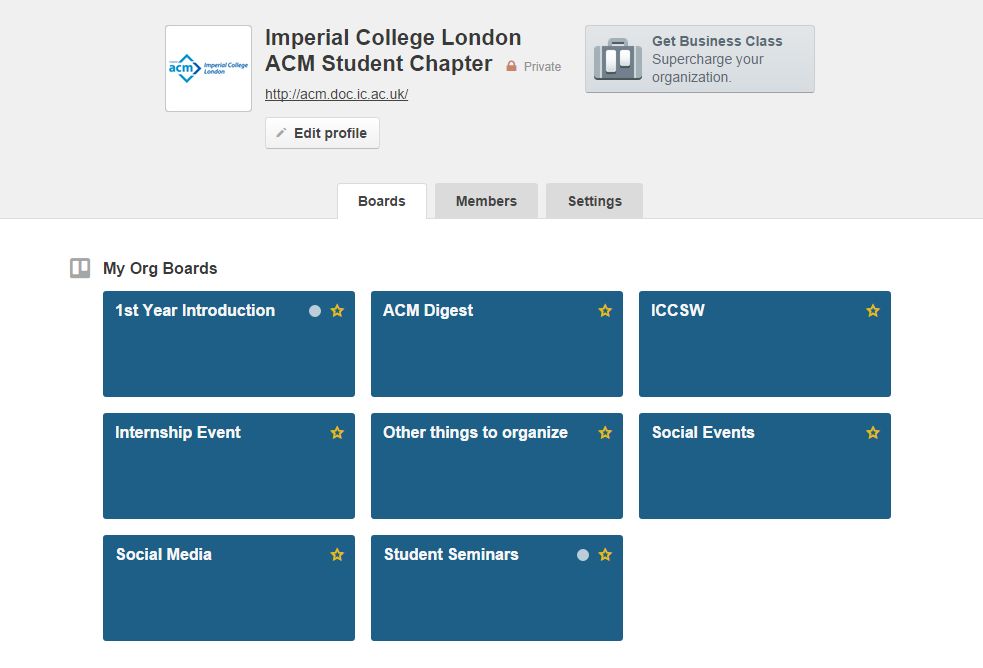Click star icon on Student Seminars board
983x668 pixels.
coord(605,555)
